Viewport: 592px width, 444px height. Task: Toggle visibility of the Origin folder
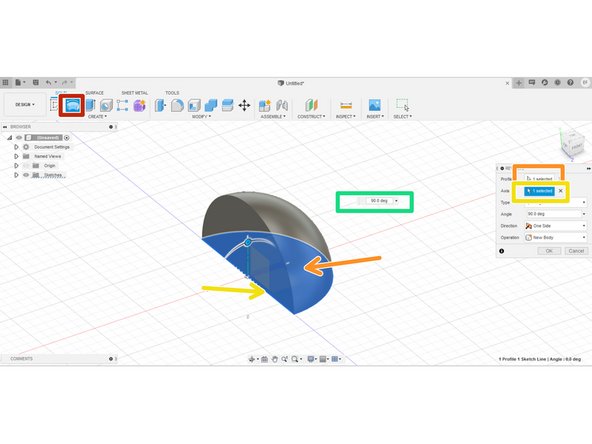click(x=26, y=166)
